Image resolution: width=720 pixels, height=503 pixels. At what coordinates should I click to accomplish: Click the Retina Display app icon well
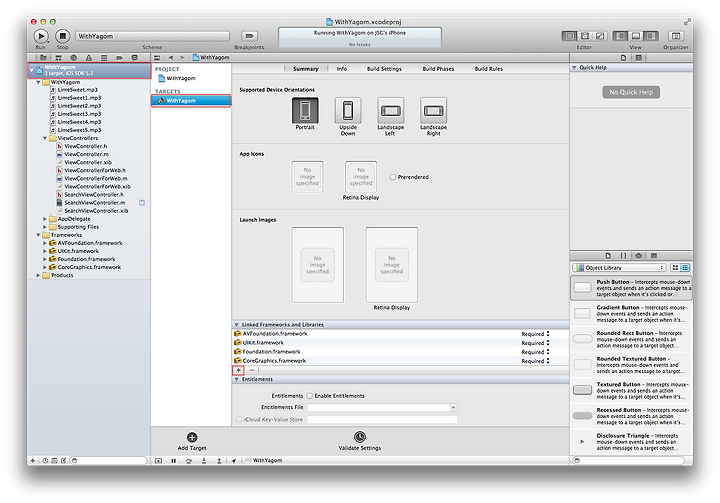361,176
